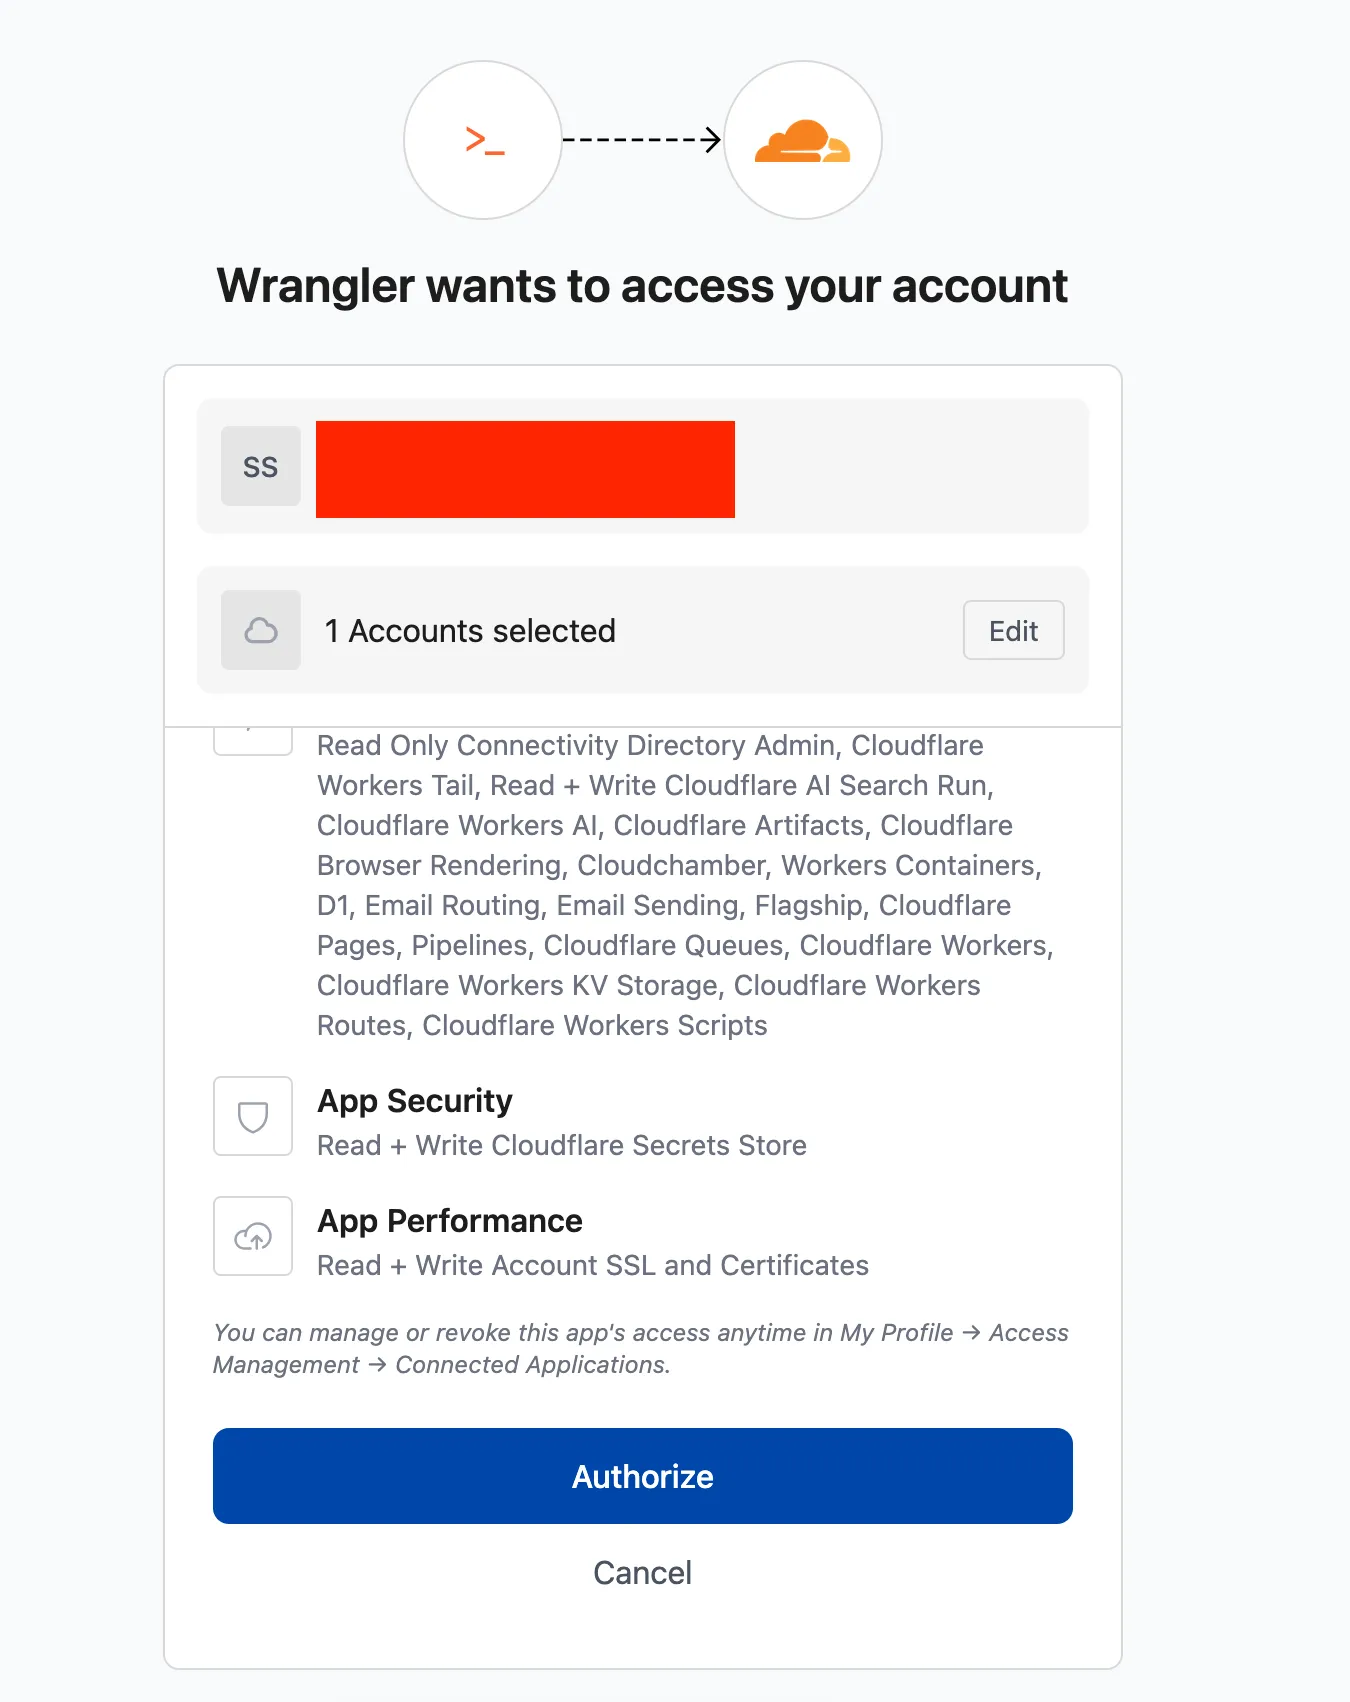
Task: Select the App Security permission heading
Action: (415, 1101)
